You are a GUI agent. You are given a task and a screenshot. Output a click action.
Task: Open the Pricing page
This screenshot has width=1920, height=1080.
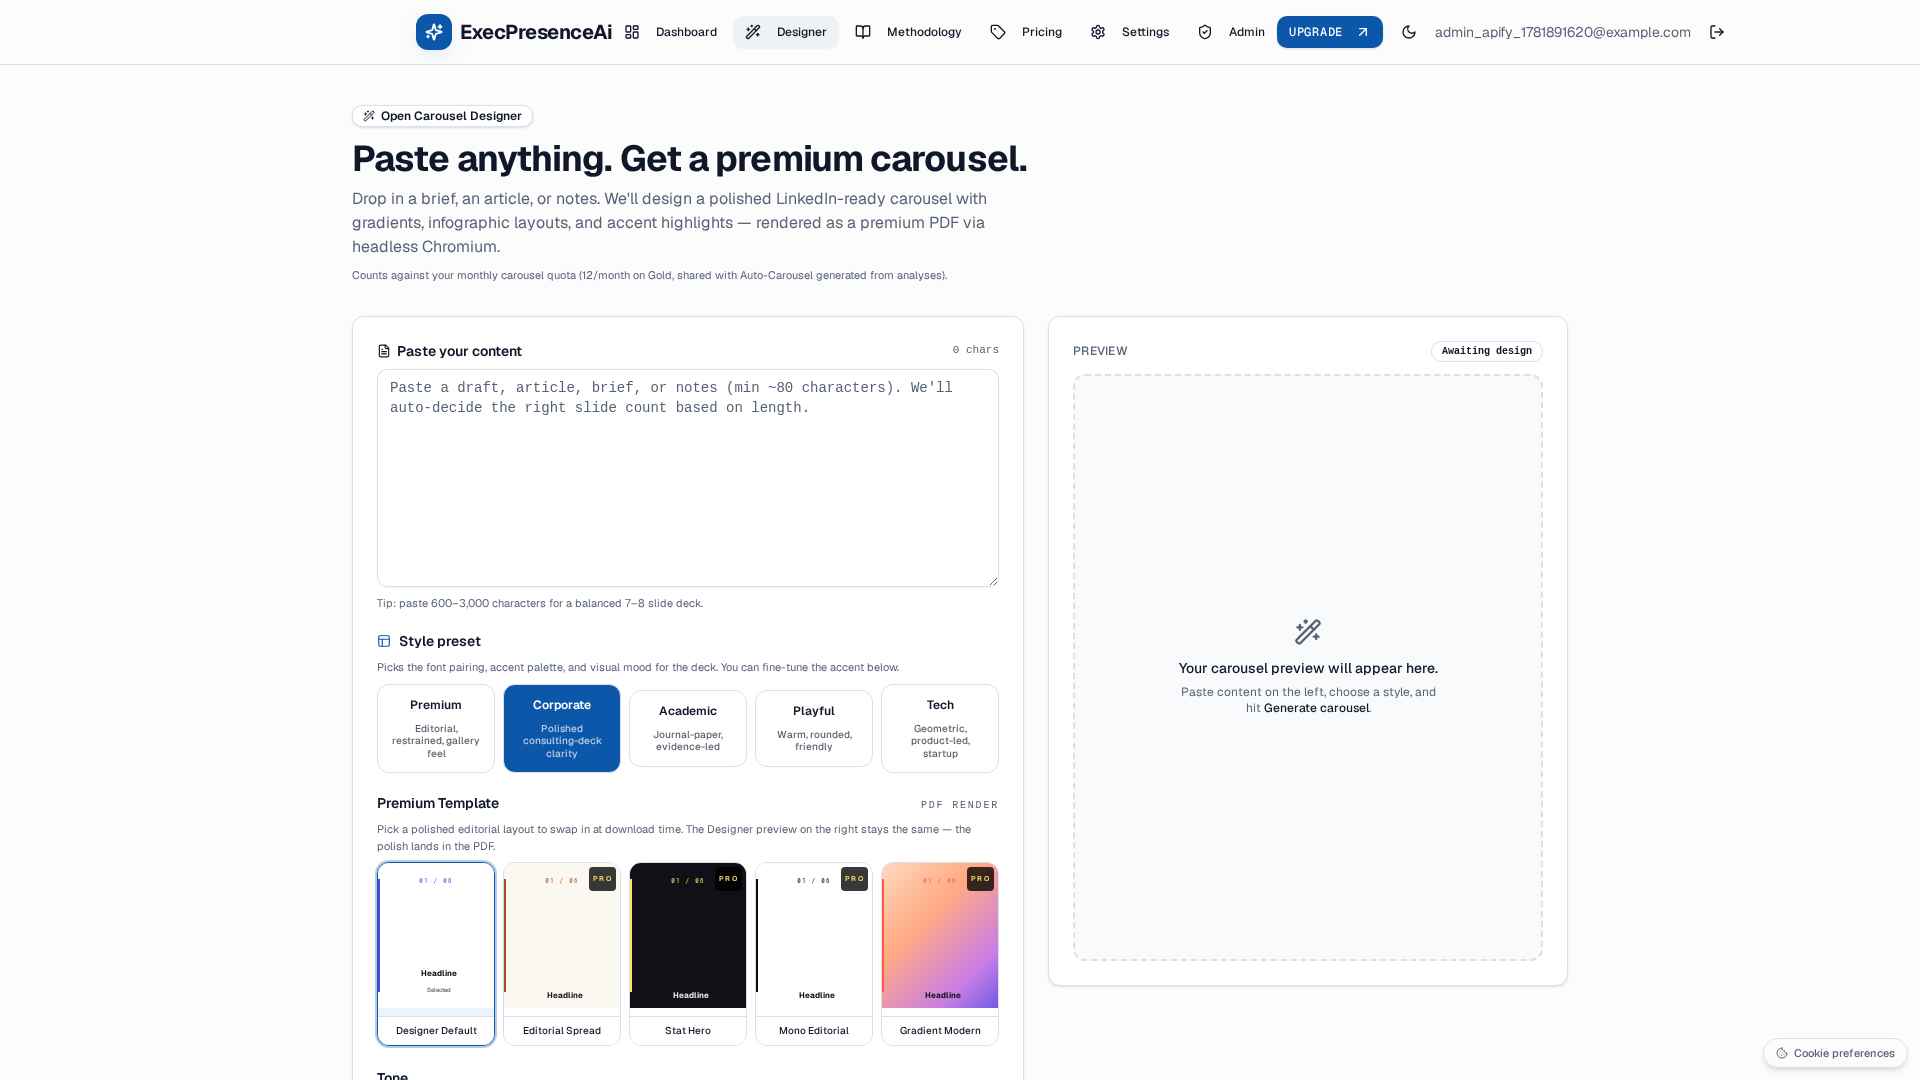(1026, 32)
